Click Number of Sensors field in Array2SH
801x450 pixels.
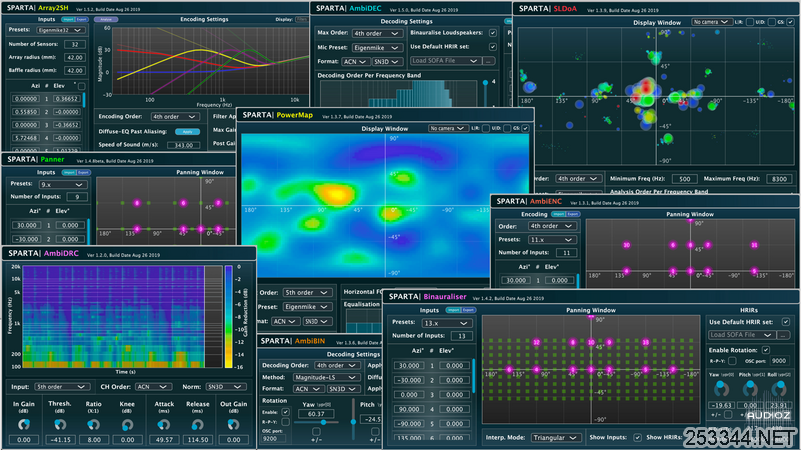75,44
